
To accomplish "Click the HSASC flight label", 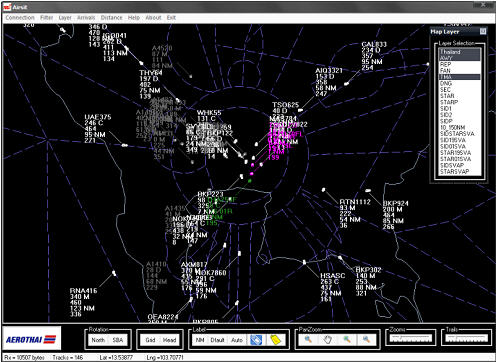I will (x=333, y=276).
